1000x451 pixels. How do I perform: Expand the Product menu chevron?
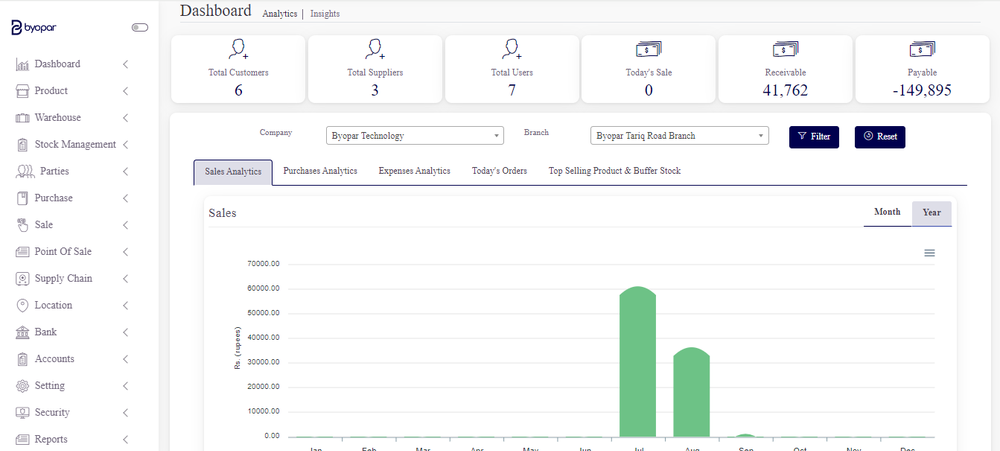click(126, 91)
